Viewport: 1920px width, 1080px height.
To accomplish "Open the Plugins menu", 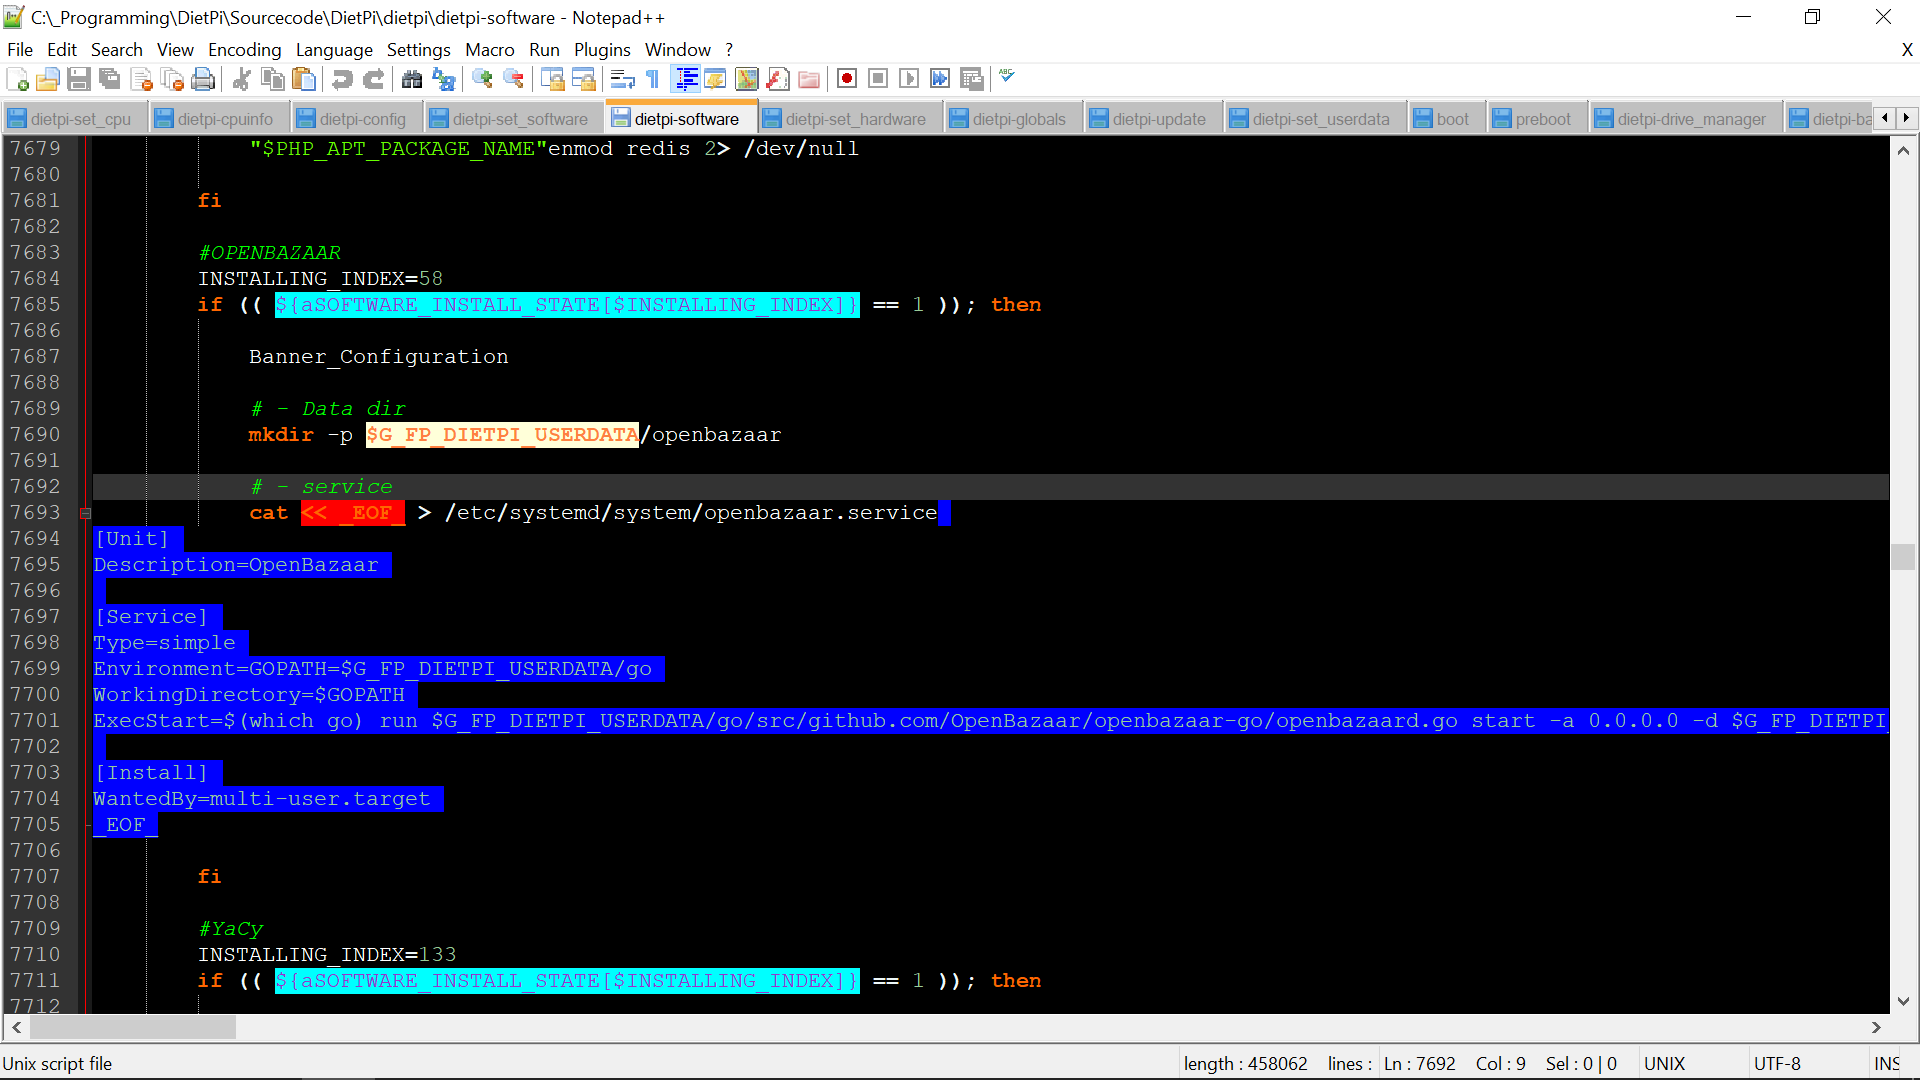I will [601, 50].
